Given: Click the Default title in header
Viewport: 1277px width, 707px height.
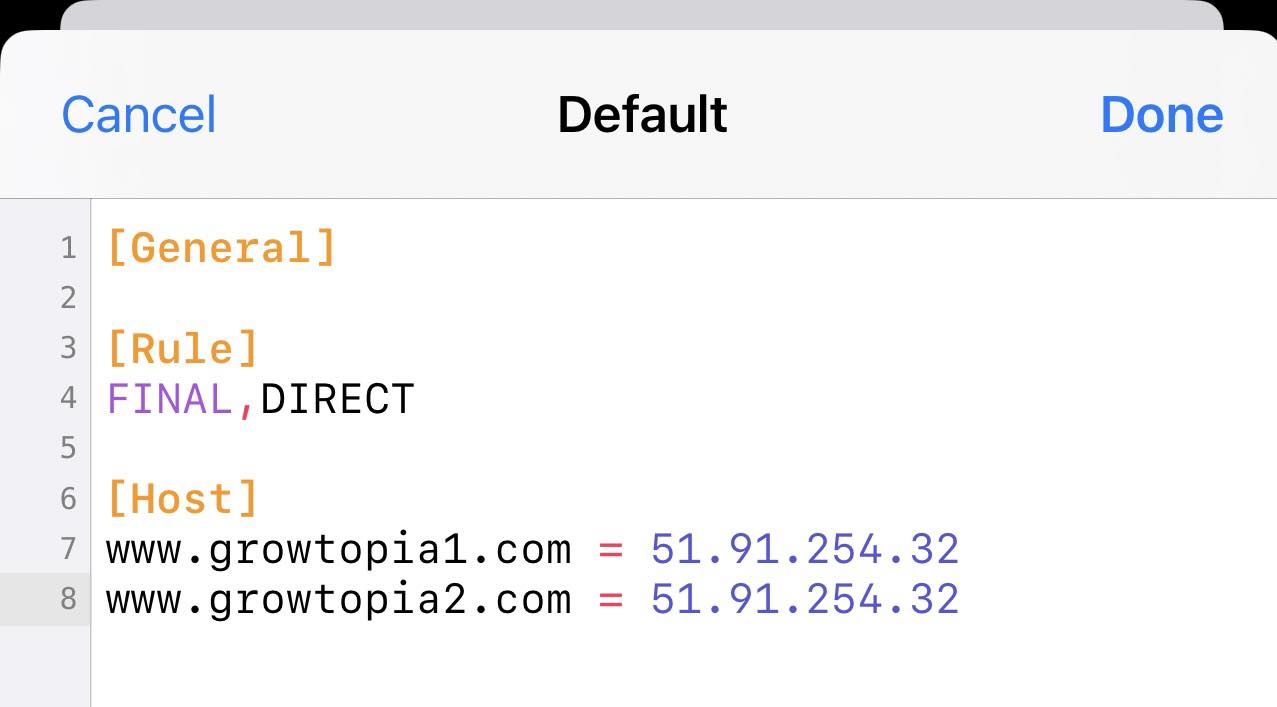Looking at the screenshot, I should [642, 115].
